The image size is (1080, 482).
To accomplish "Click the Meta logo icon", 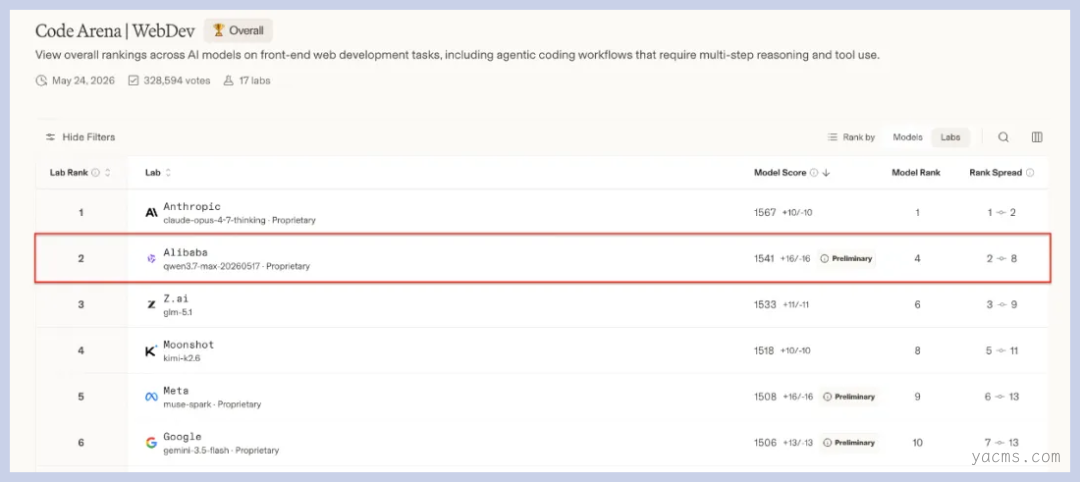I will click(x=152, y=397).
